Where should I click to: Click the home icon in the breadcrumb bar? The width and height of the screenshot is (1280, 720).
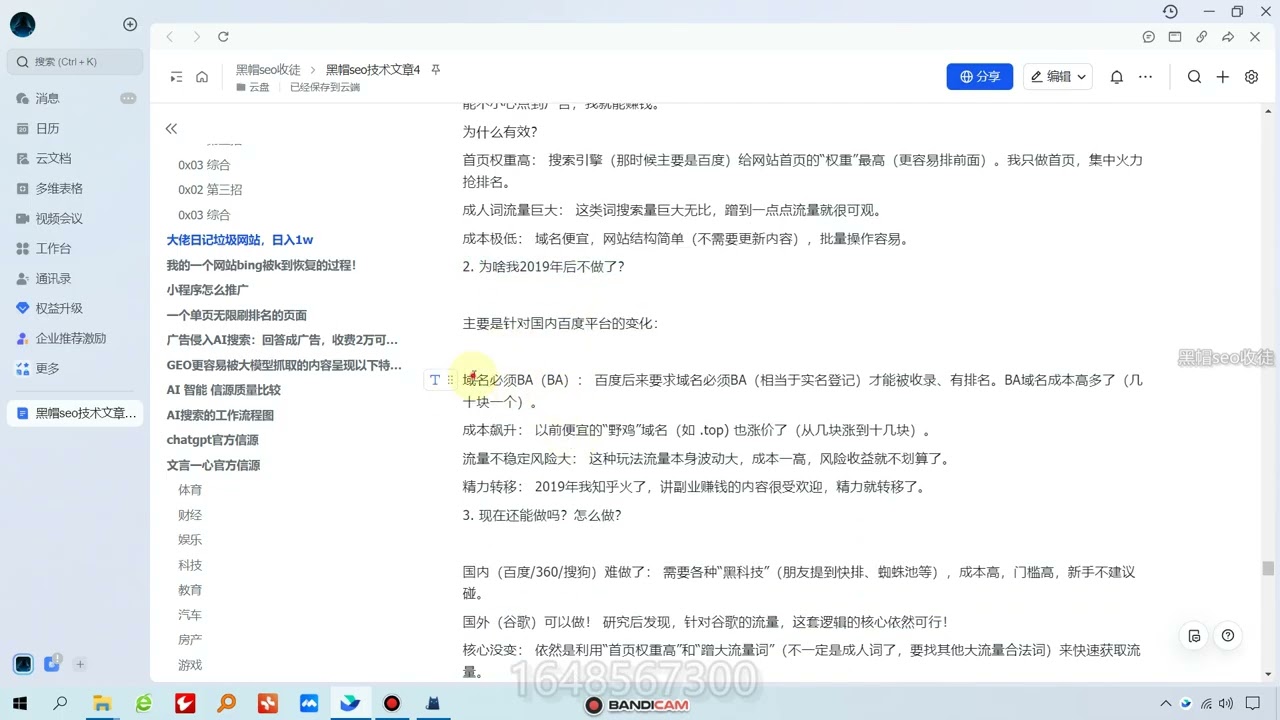[x=202, y=77]
